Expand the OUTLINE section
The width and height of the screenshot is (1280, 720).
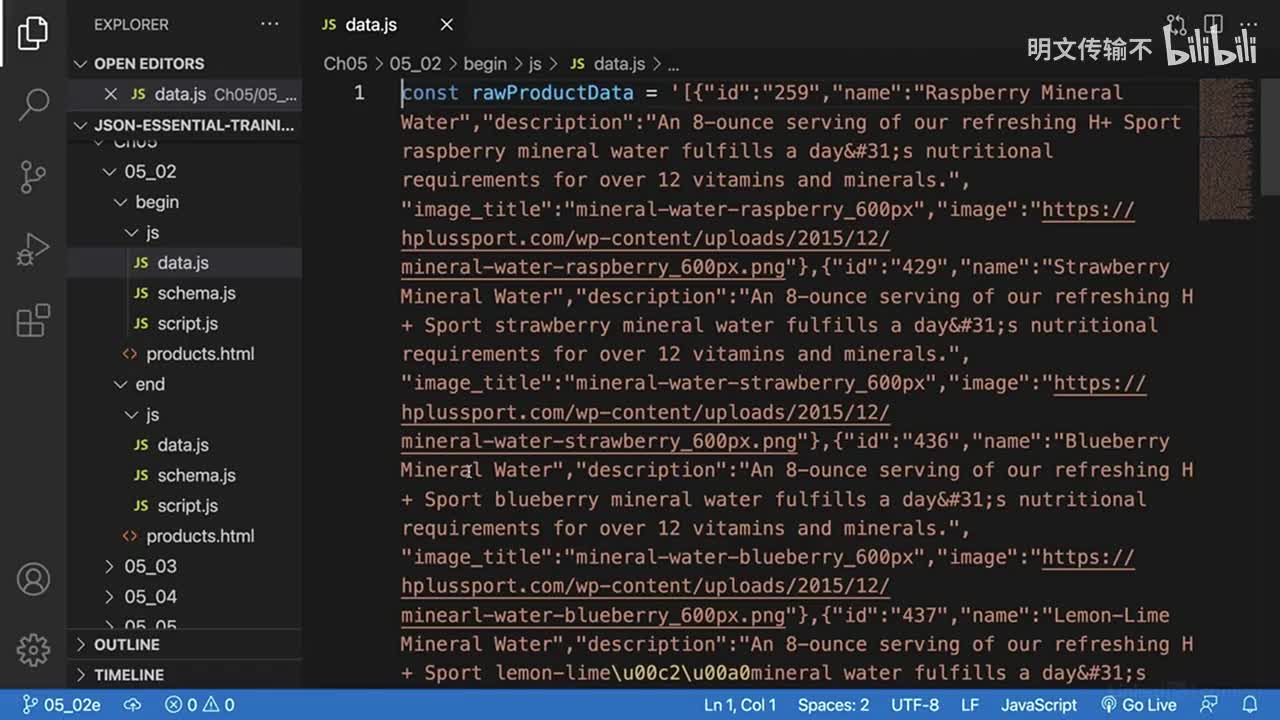pos(185,645)
